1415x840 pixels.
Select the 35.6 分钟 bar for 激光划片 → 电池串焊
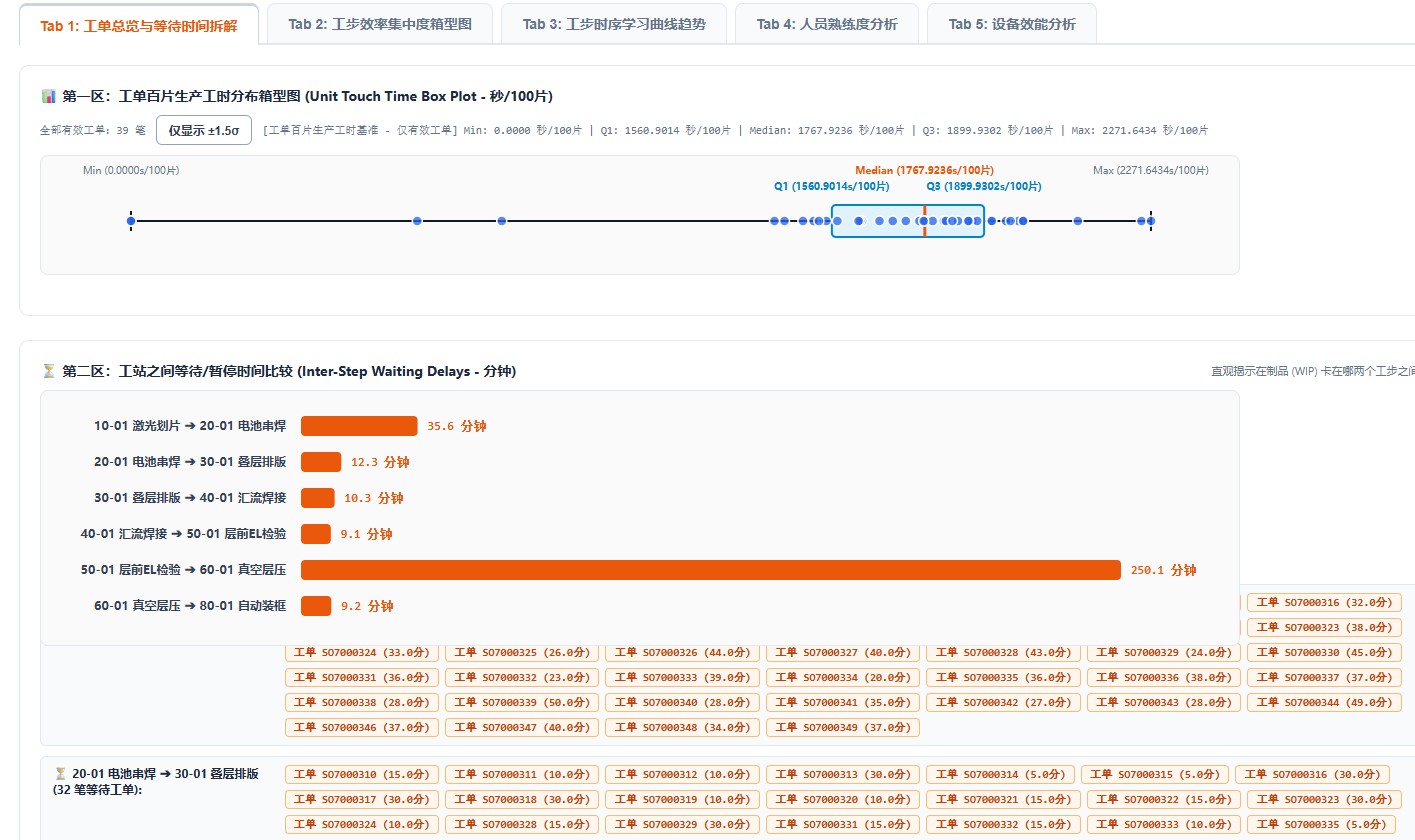click(359, 426)
